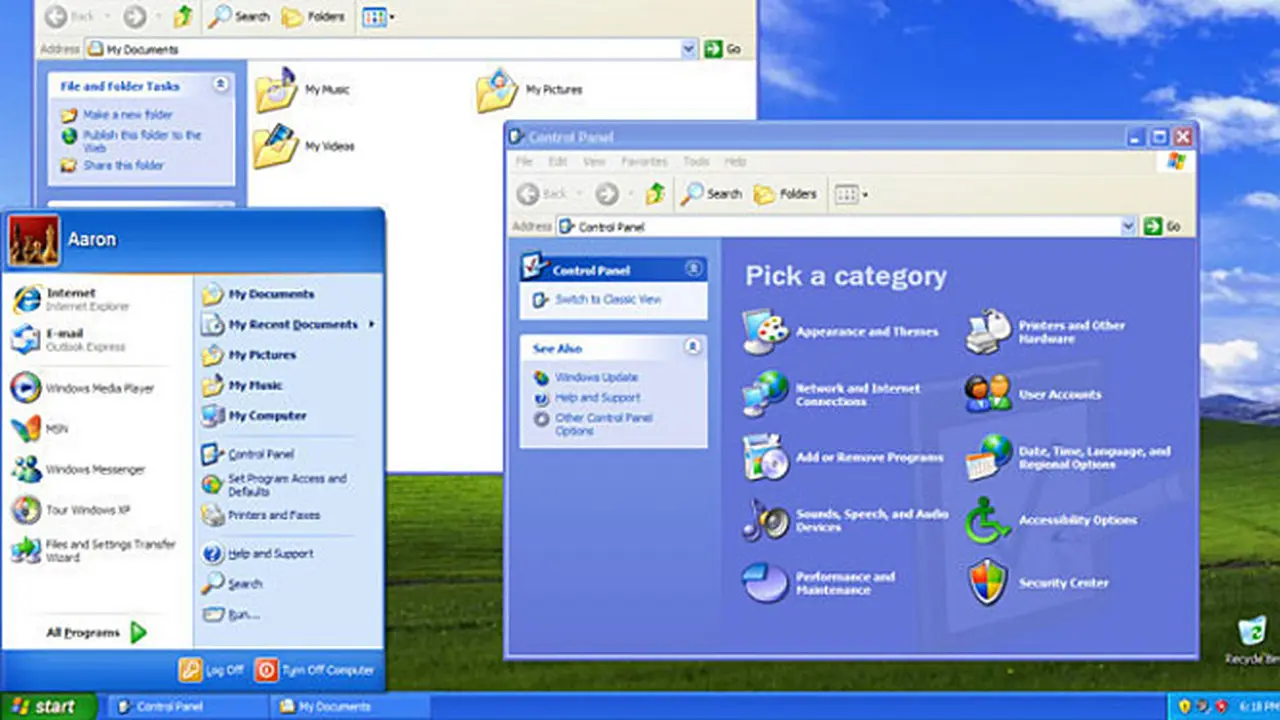Click Share this folder task link
This screenshot has height=720, width=1280.
tap(123, 165)
